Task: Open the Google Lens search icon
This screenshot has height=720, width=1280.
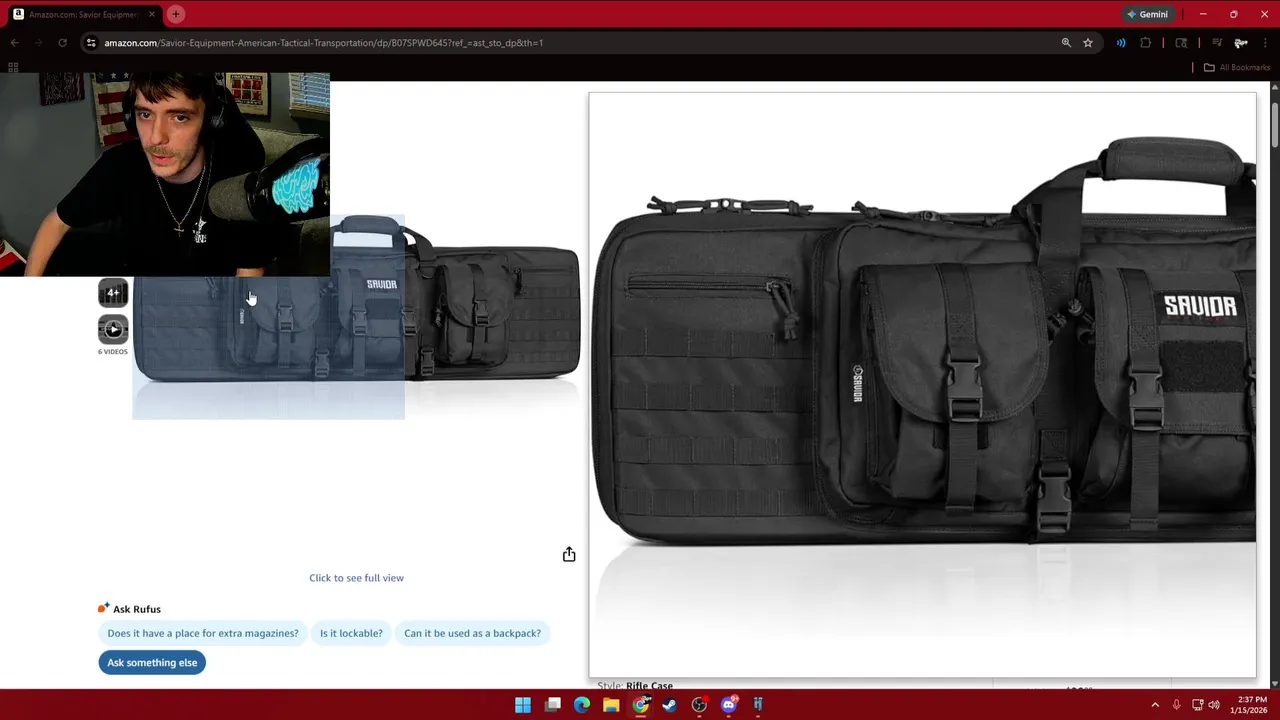Action: pyautogui.click(x=1181, y=43)
